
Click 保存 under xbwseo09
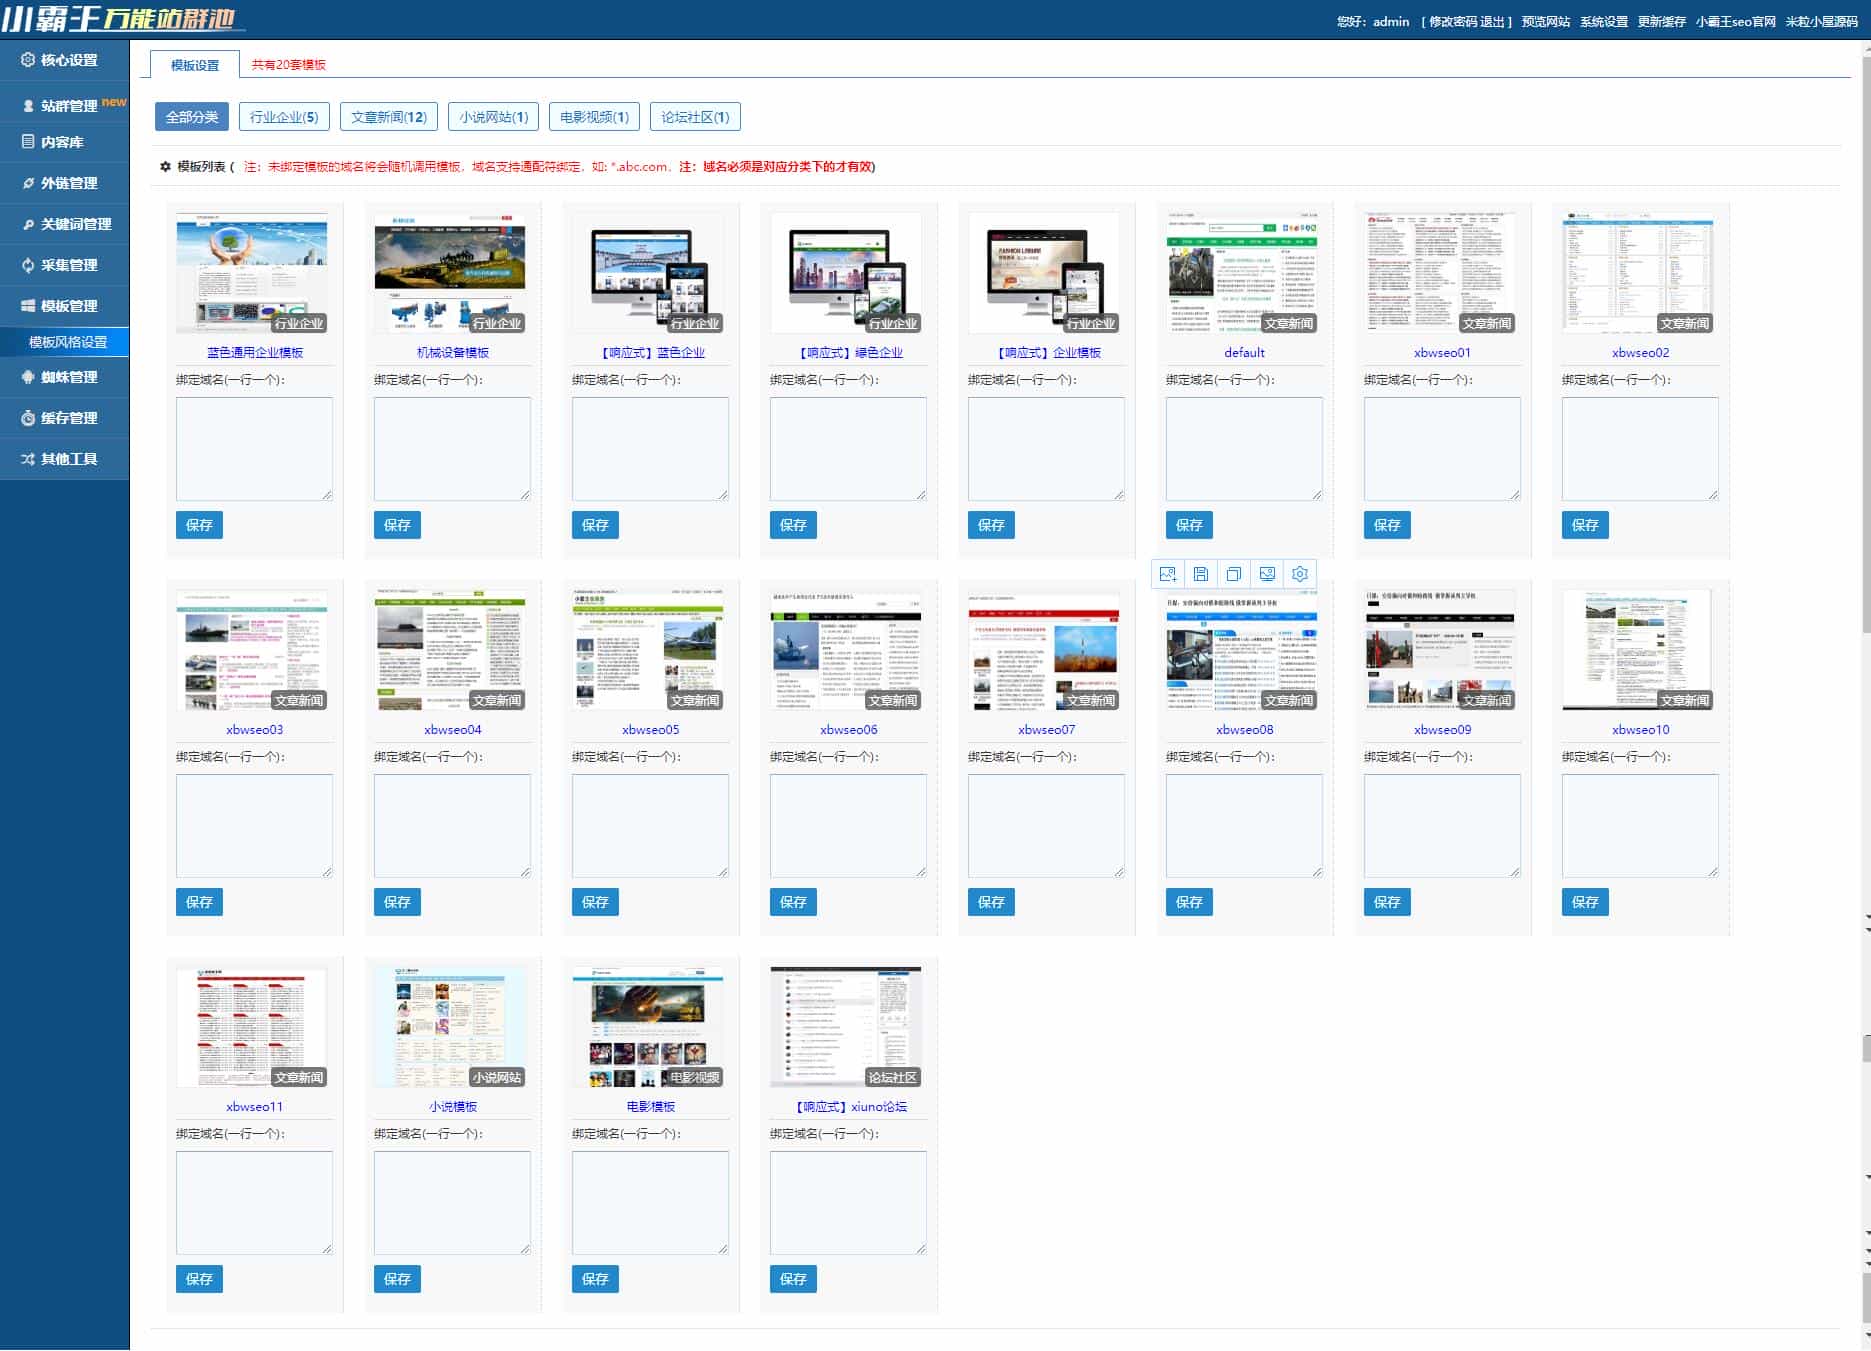click(x=1387, y=902)
